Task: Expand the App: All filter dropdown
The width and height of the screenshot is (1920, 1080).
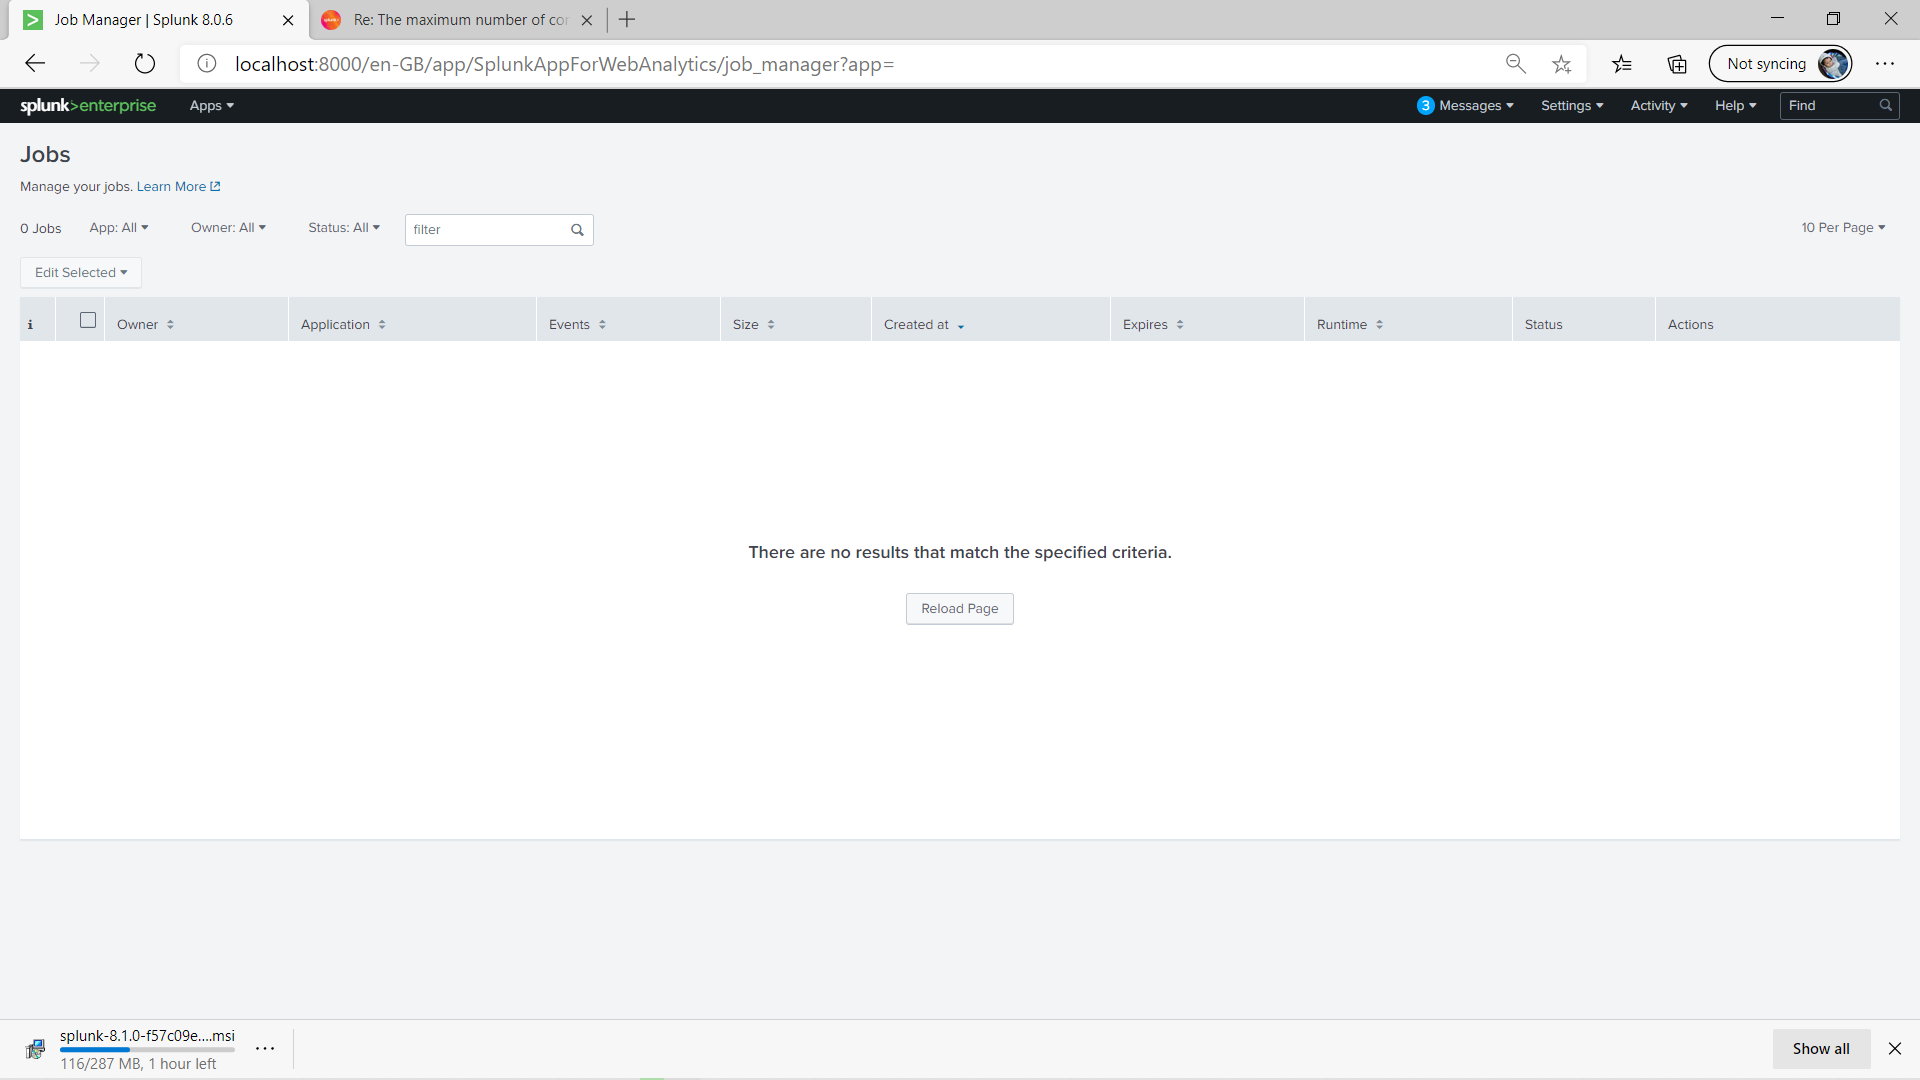Action: click(118, 228)
